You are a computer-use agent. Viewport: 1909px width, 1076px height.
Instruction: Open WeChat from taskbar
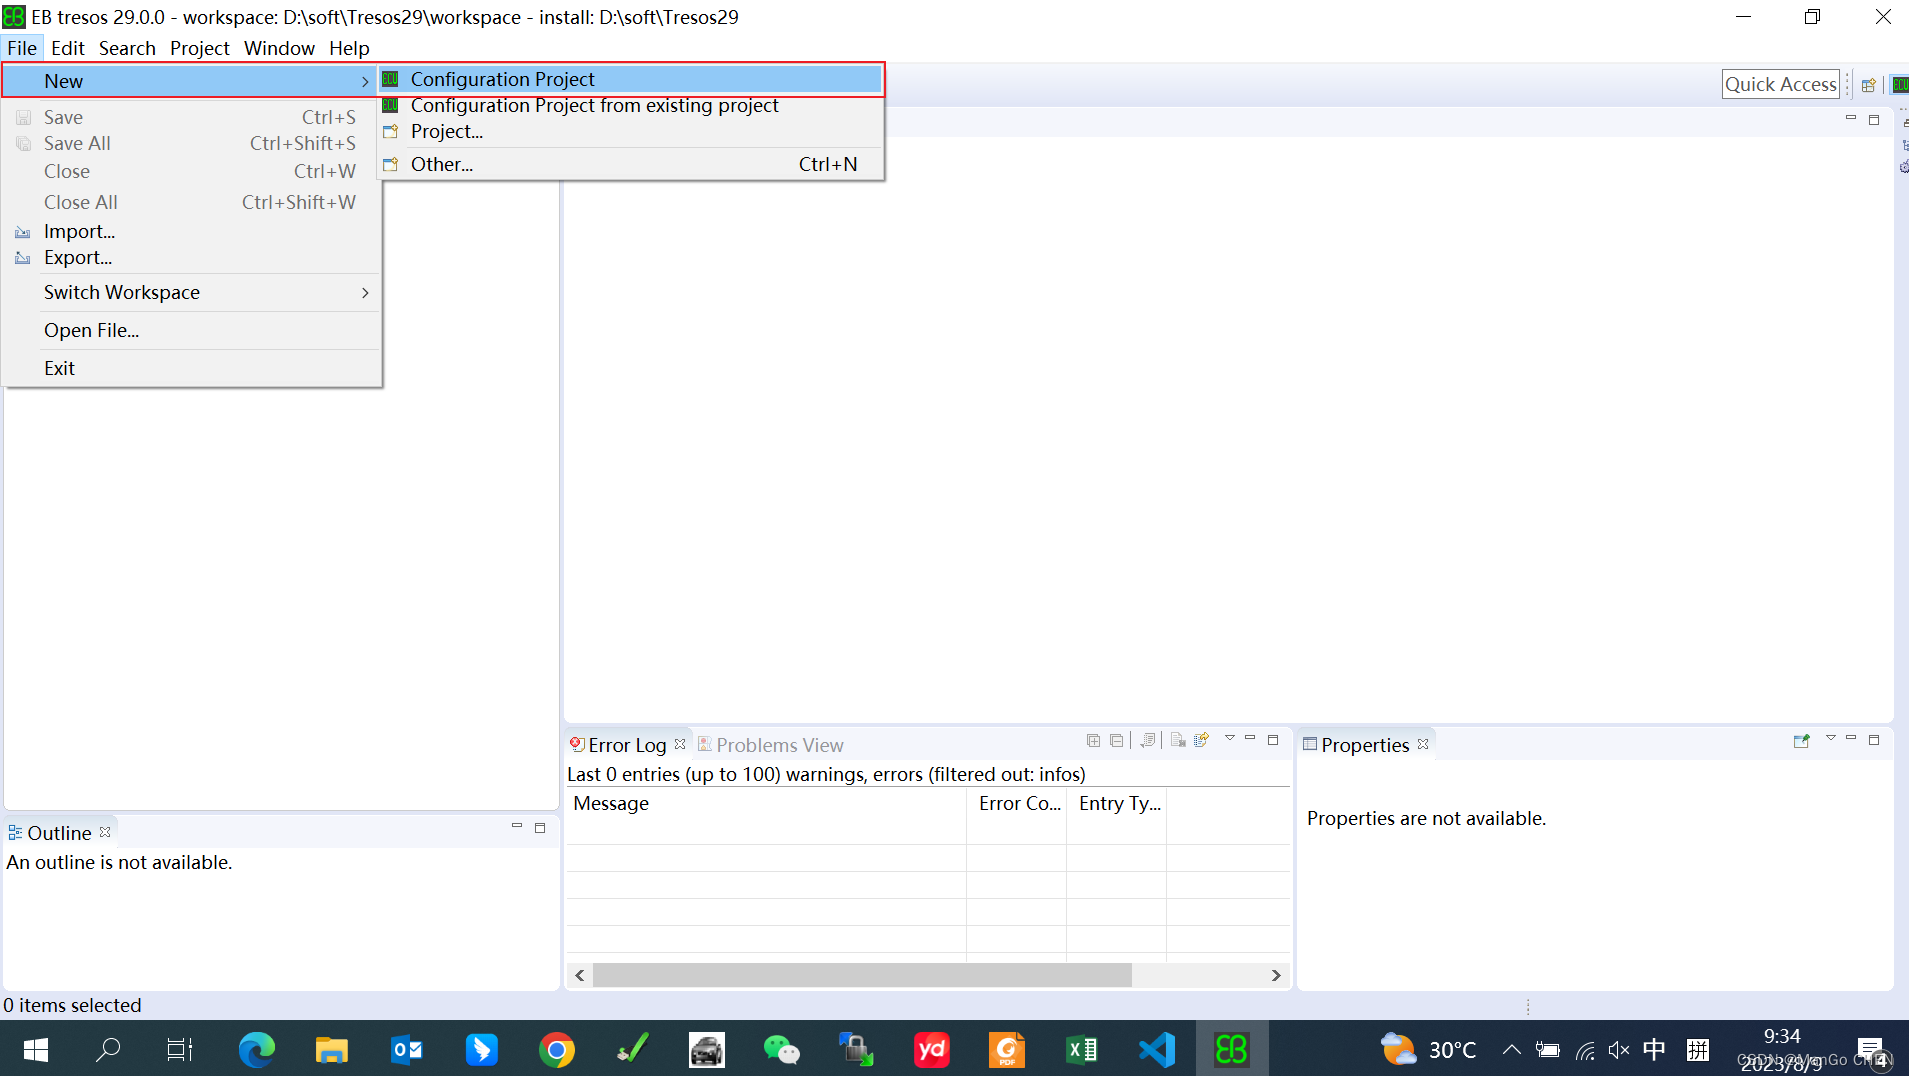point(781,1049)
